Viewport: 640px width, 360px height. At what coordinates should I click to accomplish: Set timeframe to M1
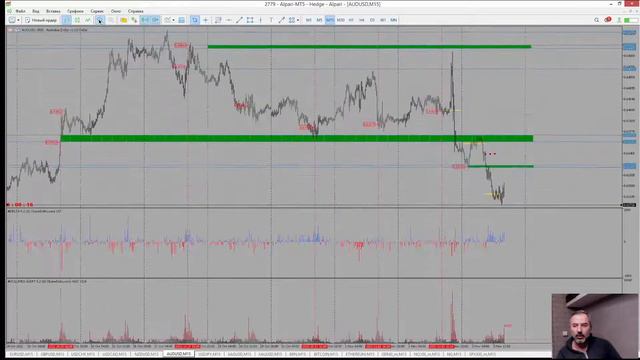click(309, 20)
